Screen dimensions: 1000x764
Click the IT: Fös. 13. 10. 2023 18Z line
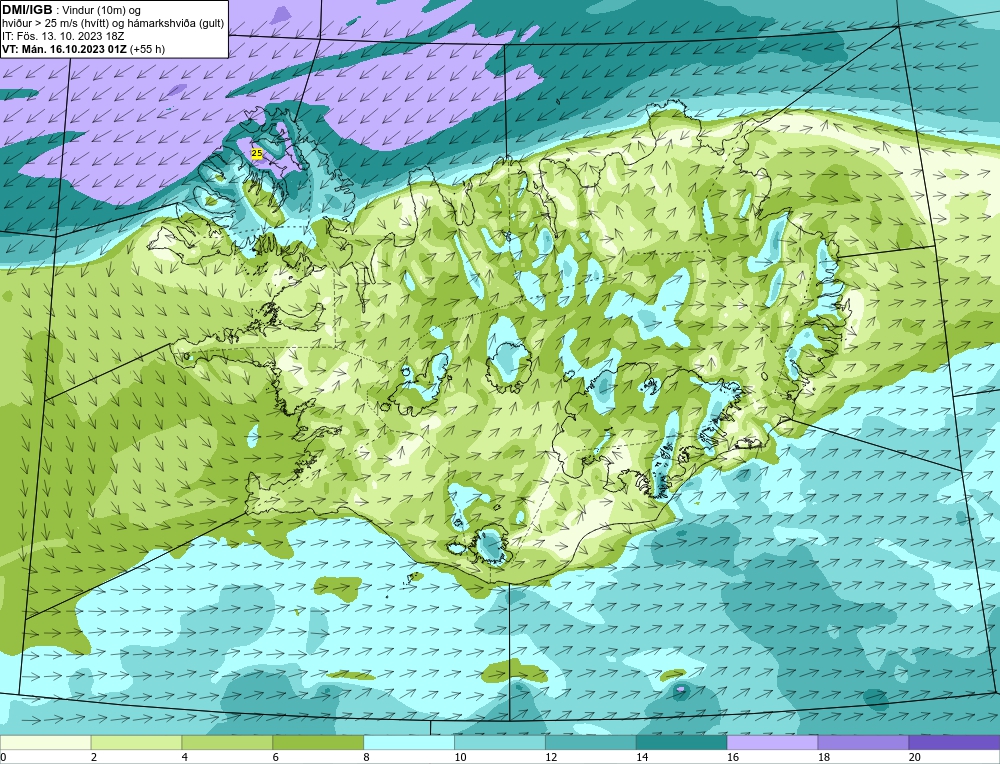(x=63, y=36)
